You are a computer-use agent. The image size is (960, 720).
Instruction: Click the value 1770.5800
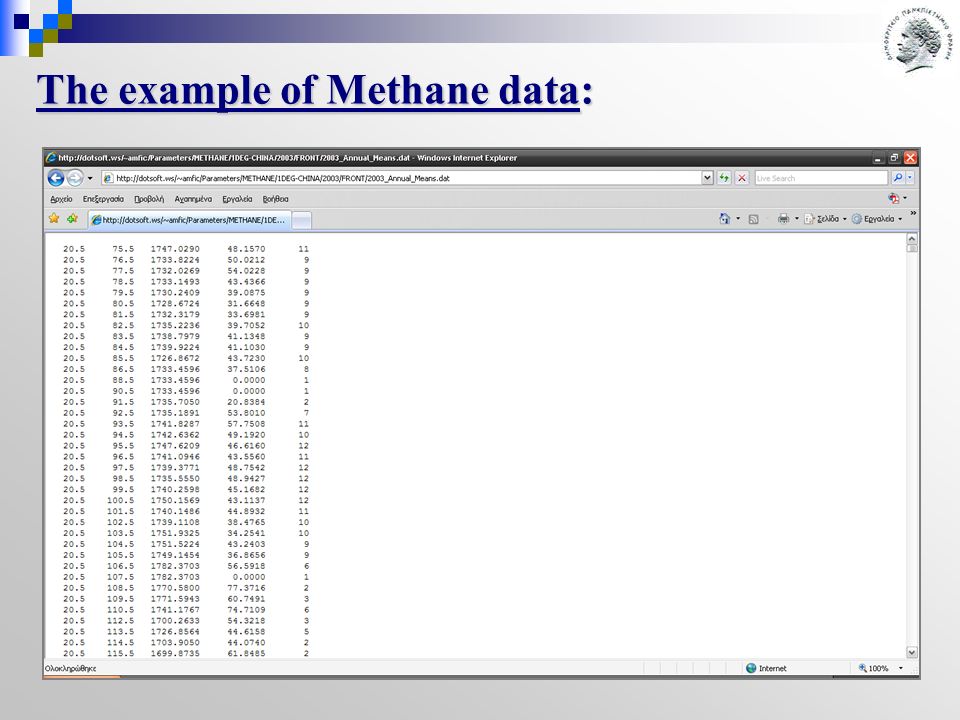coord(175,588)
